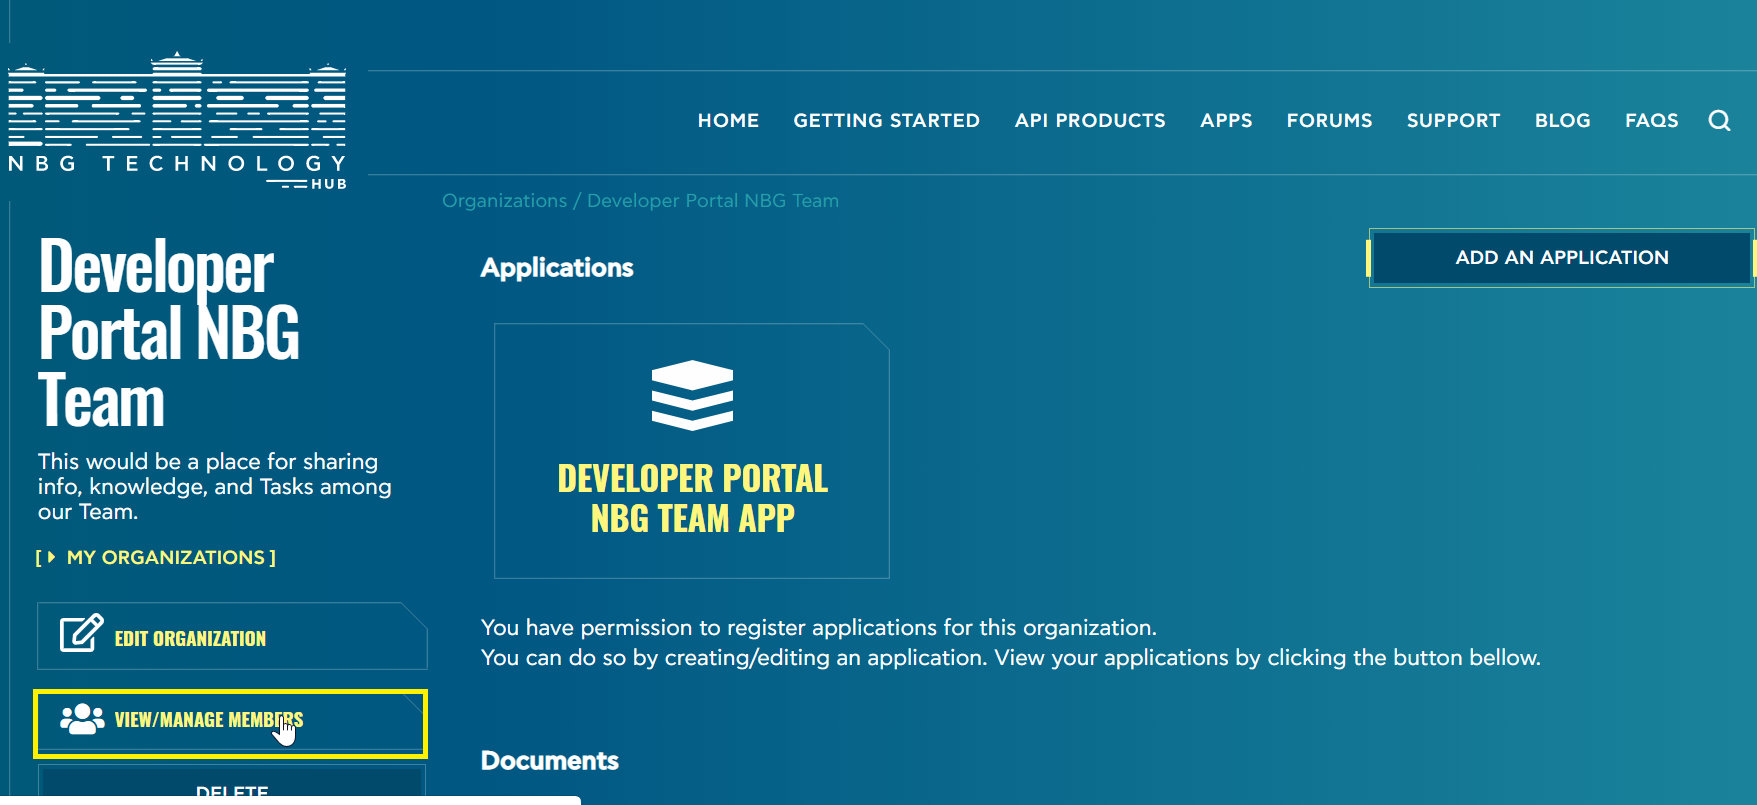Visit the Forums section
This screenshot has height=805, width=1757.
1329,121
